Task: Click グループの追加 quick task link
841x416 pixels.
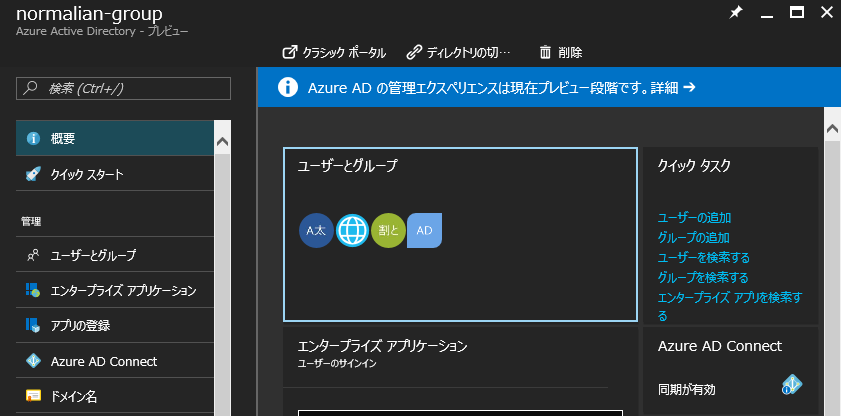Action: pyautogui.click(x=694, y=237)
